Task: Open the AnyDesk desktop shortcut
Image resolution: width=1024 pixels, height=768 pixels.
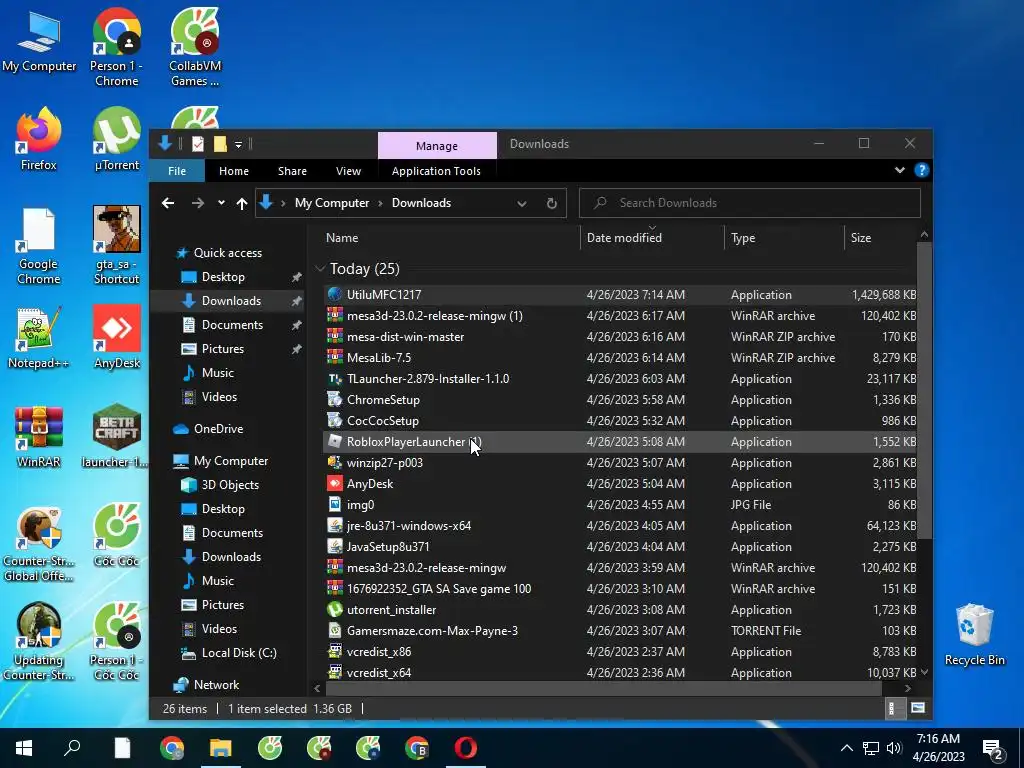Action: tap(116, 338)
